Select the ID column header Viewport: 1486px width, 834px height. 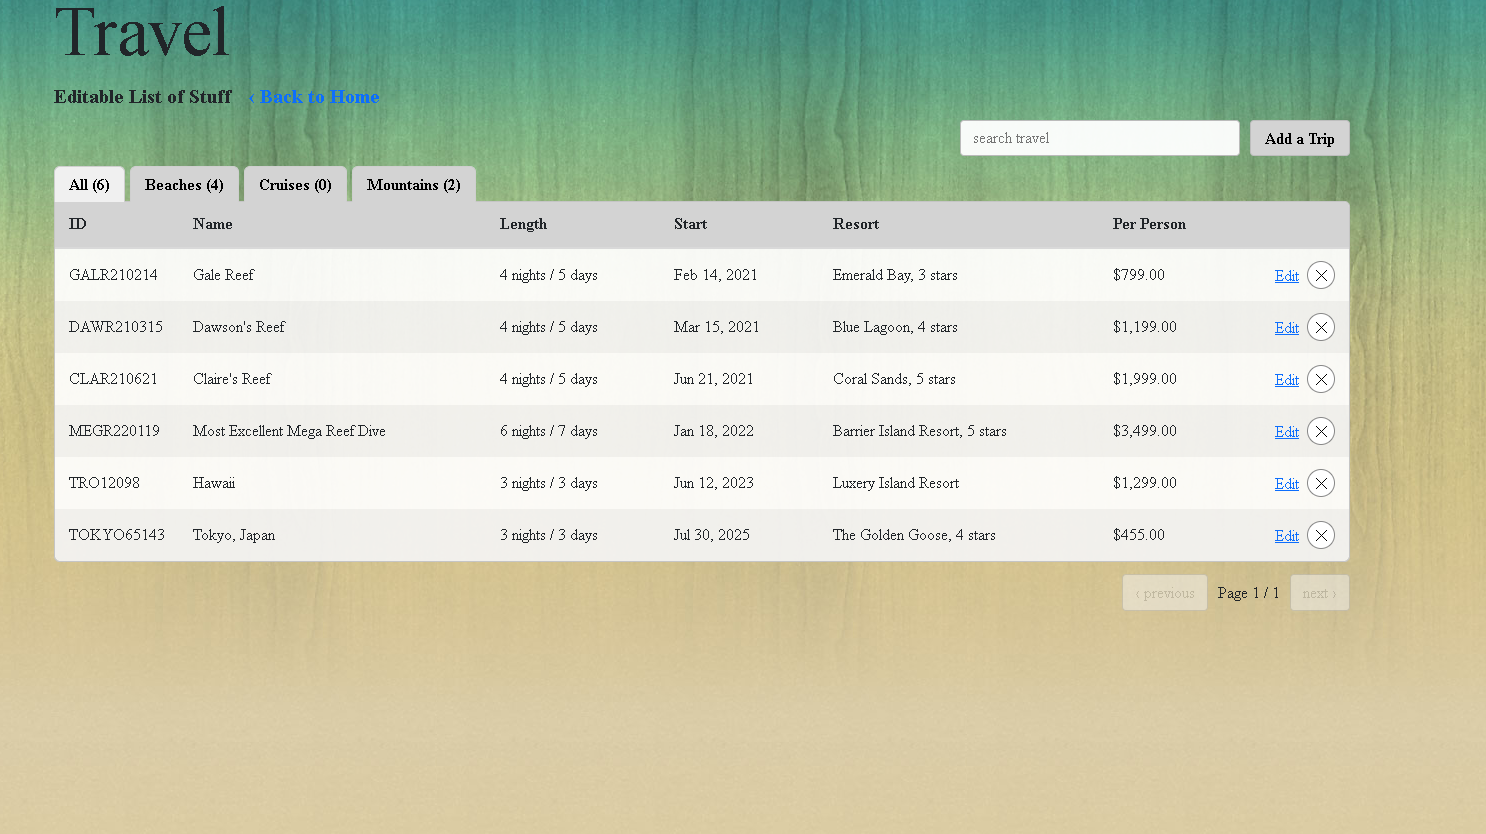[x=78, y=224]
